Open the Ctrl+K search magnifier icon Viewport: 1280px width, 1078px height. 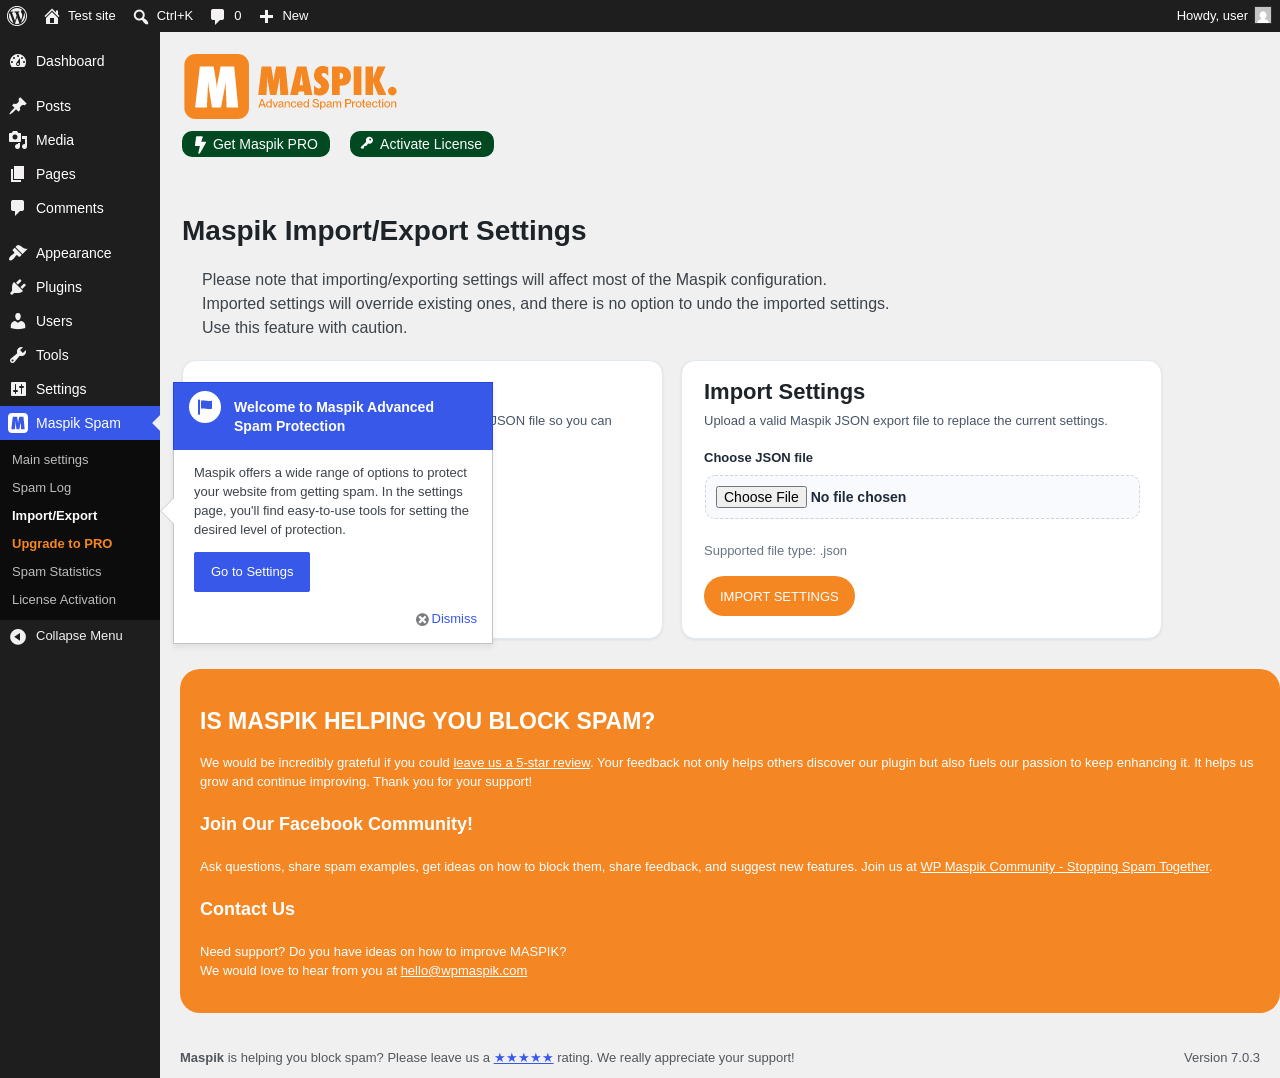pos(141,16)
